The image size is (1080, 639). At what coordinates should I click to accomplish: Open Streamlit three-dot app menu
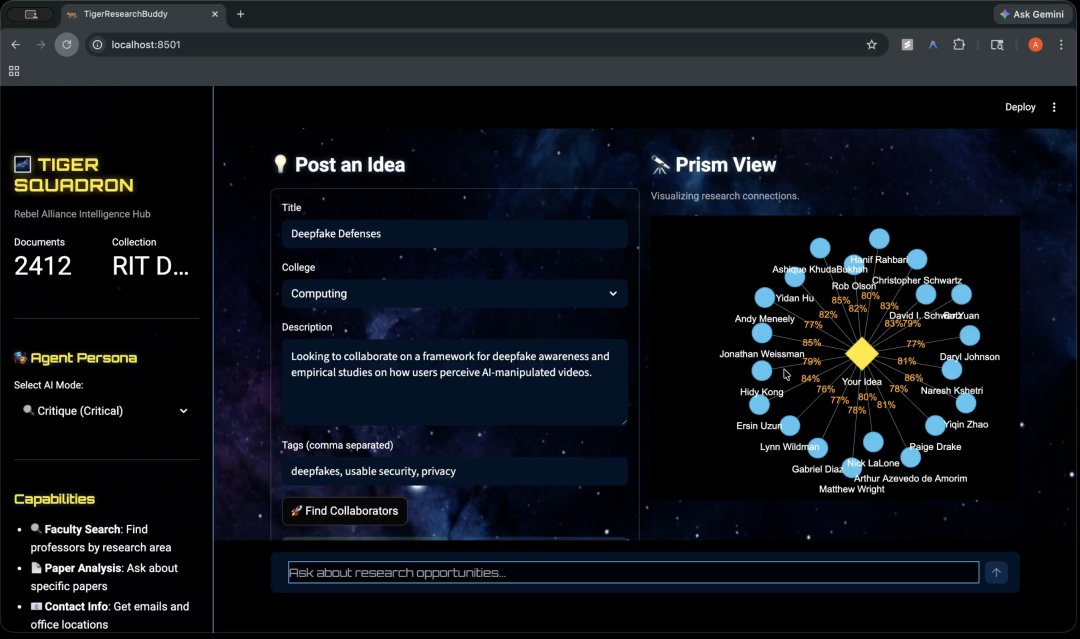click(x=1054, y=107)
